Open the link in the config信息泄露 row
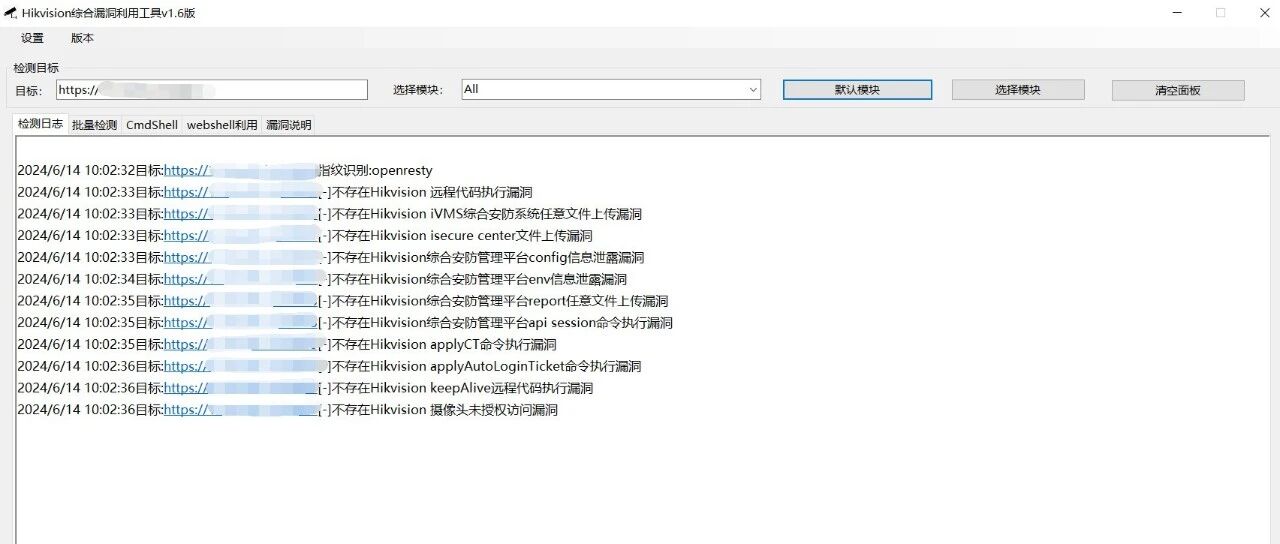 [240, 258]
